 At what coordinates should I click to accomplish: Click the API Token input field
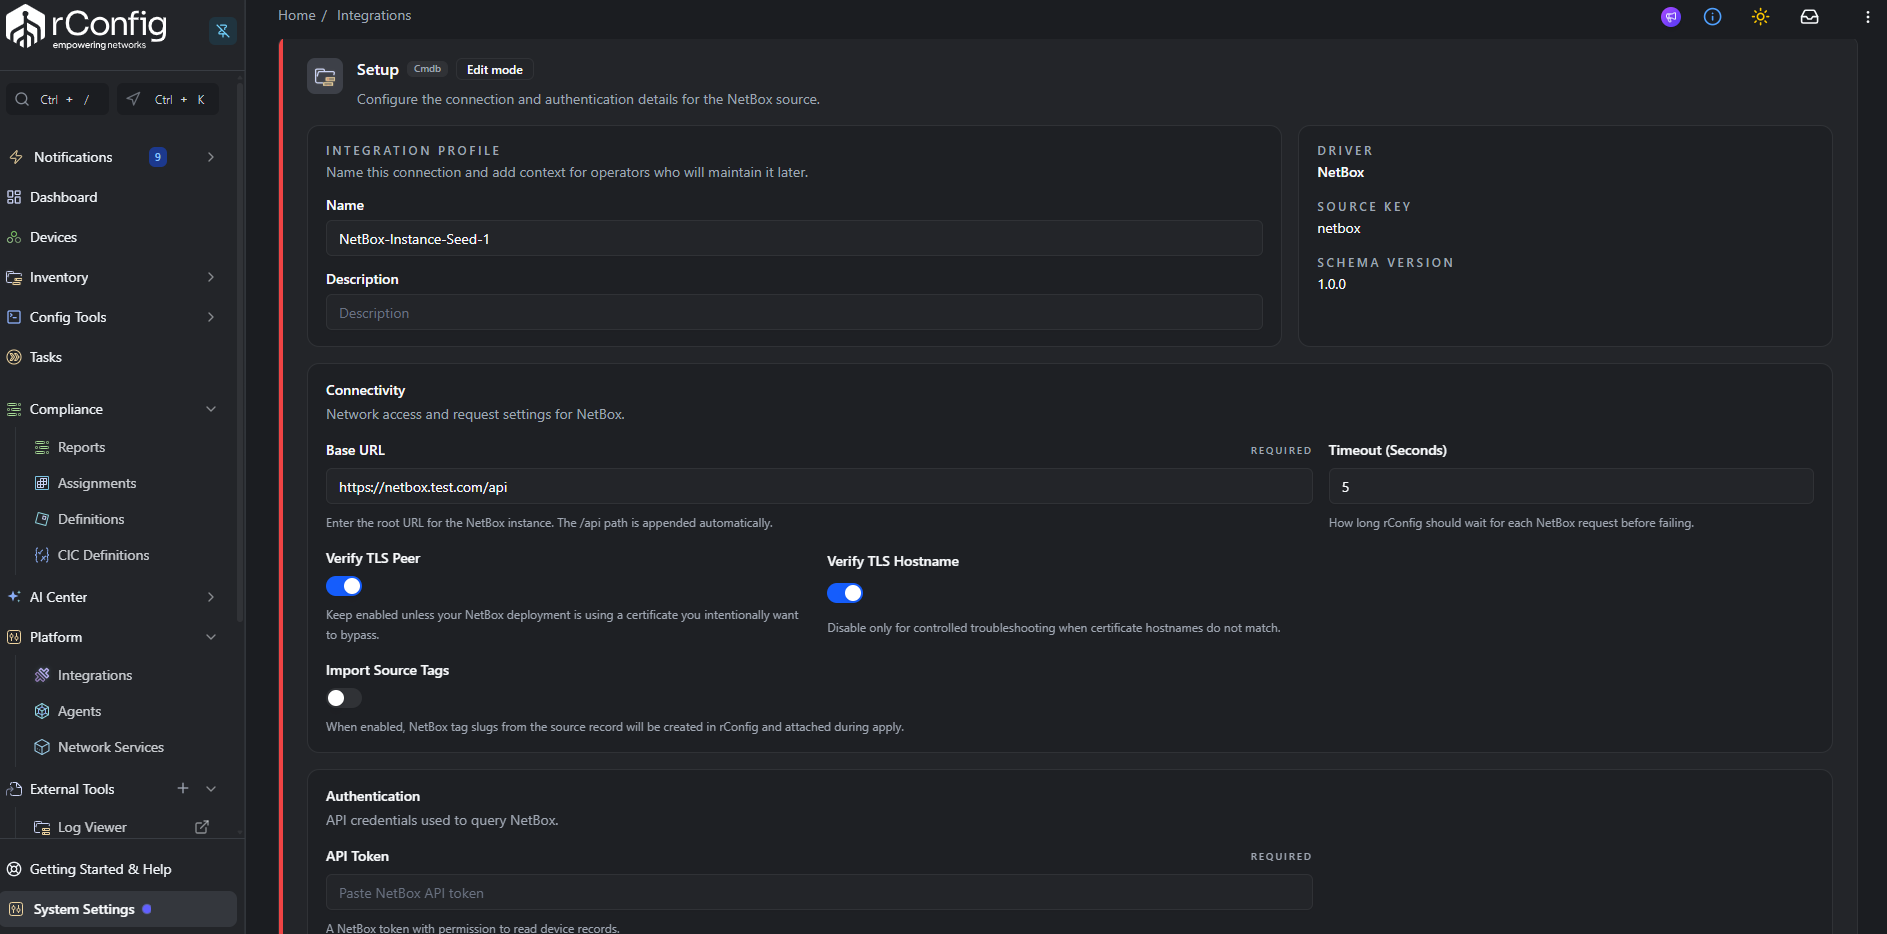click(x=819, y=892)
